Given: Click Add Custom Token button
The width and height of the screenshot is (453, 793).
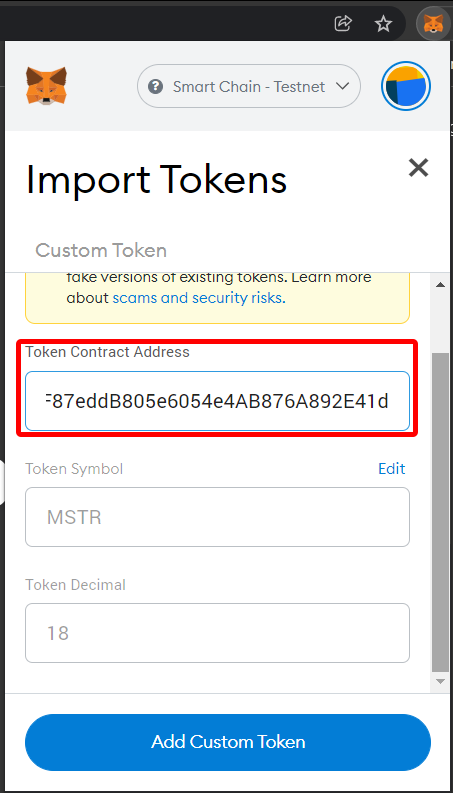Looking at the screenshot, I should (228, 742).
